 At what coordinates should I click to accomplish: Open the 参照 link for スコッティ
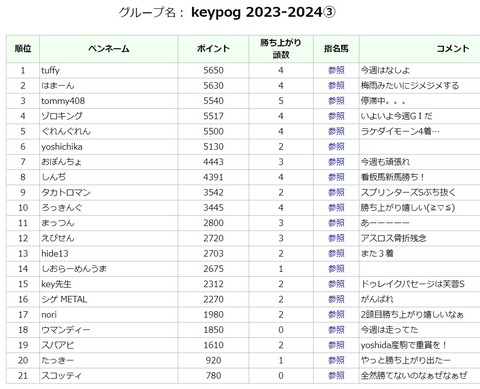coord(336,376)
